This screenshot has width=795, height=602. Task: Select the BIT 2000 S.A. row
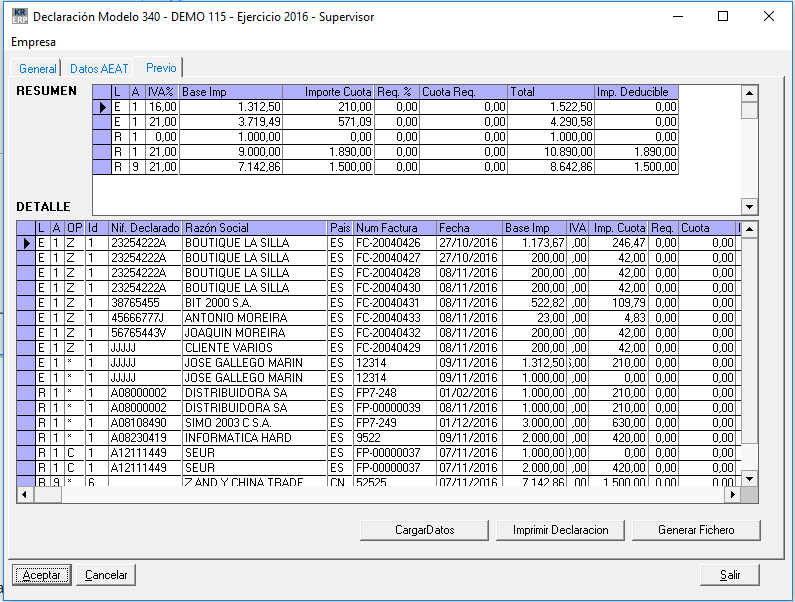255,303
